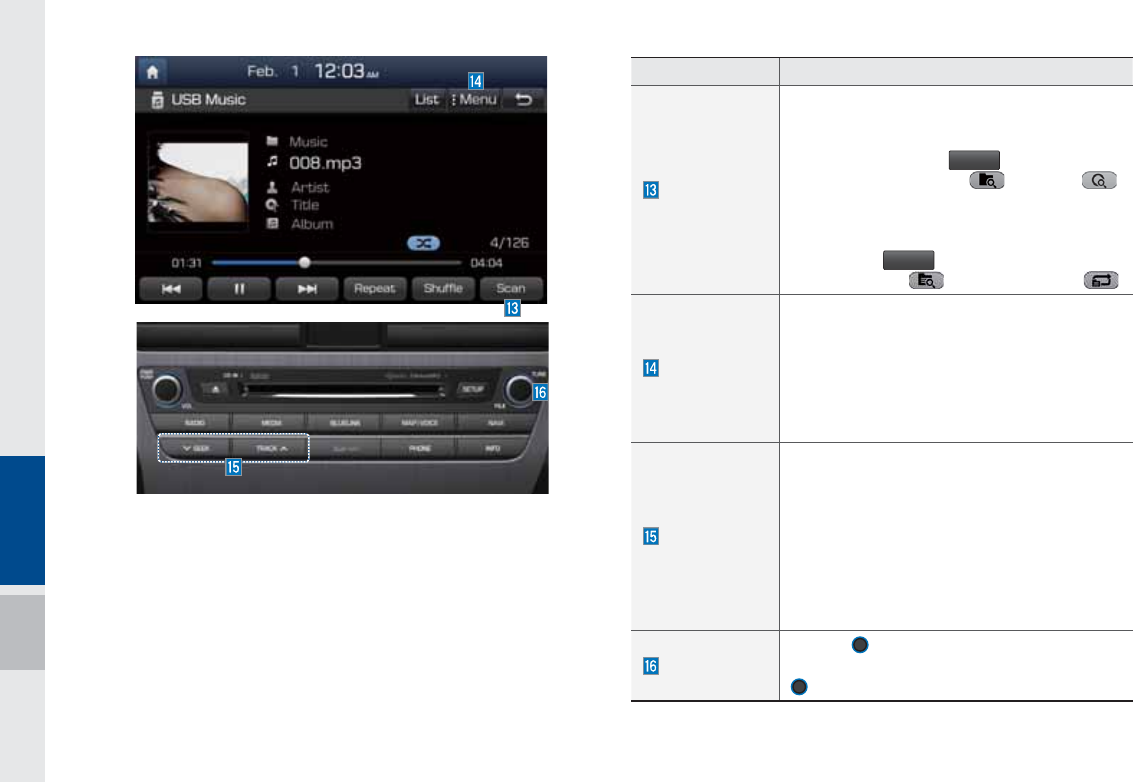Click the TRACK up button
This screenshot has width=1133, height=782.
[x=271, y=449]
